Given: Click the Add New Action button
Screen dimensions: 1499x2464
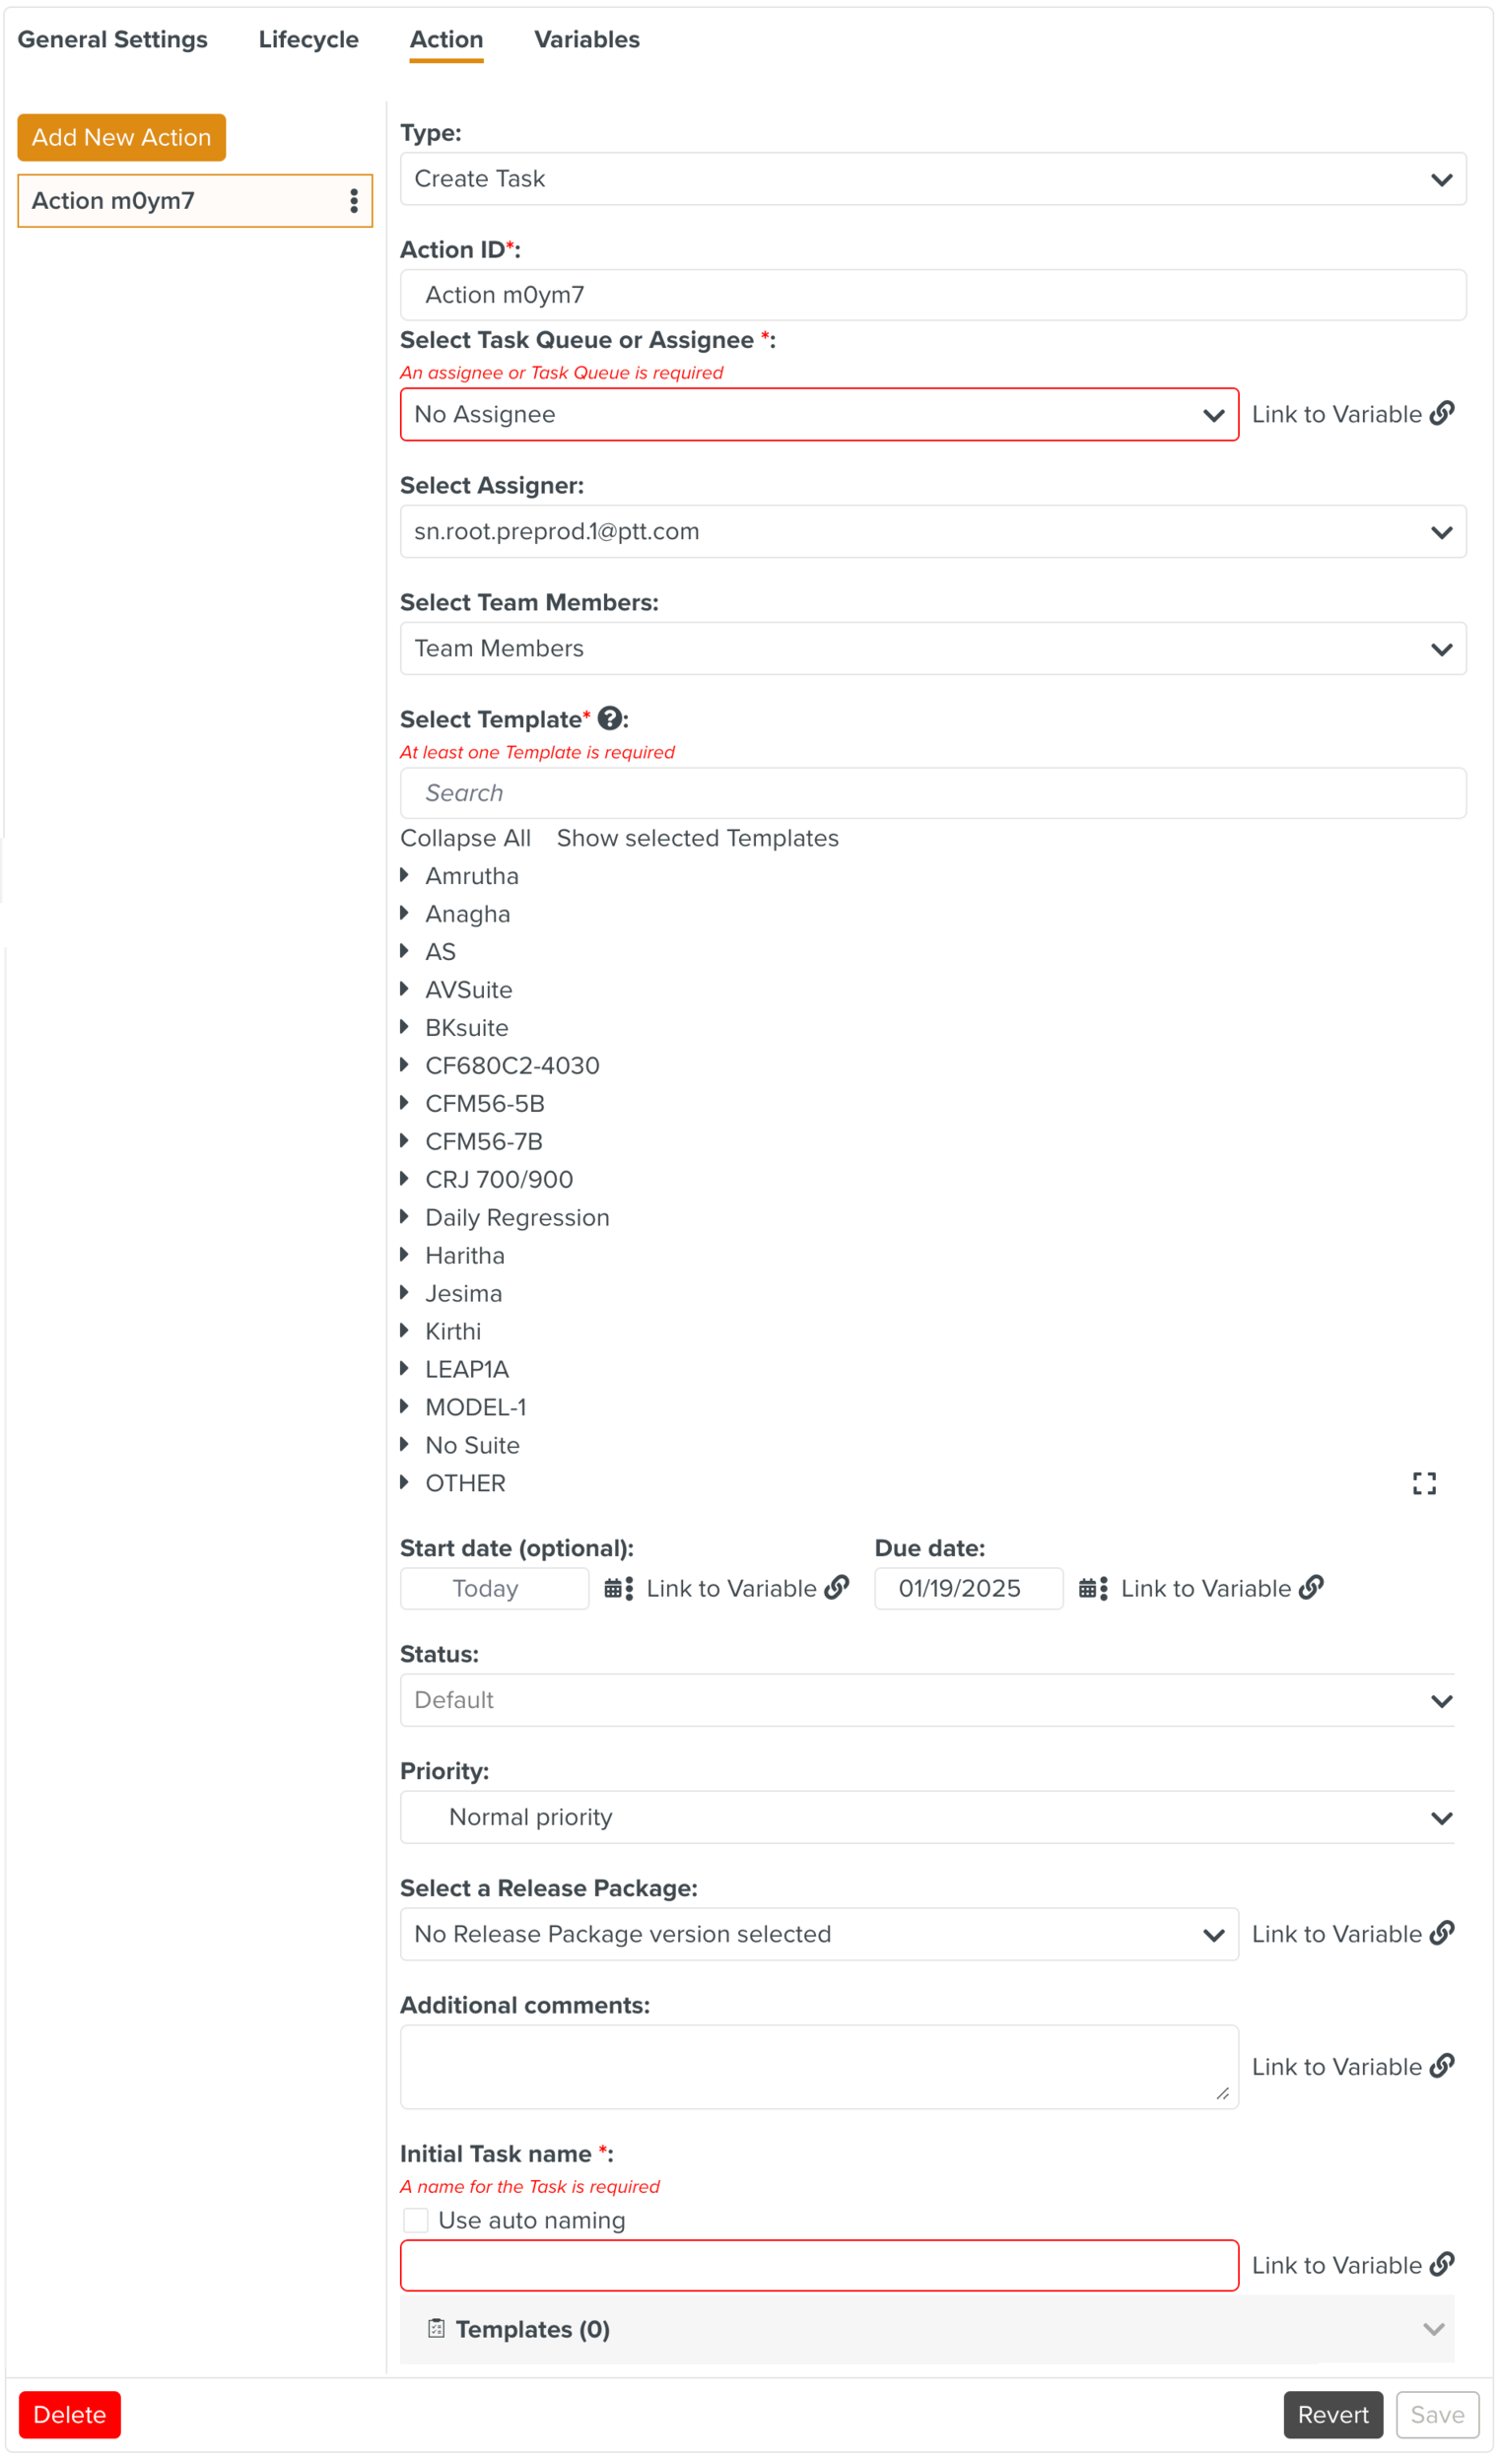Looking at the screenshot, I should [x=121, y=137].
